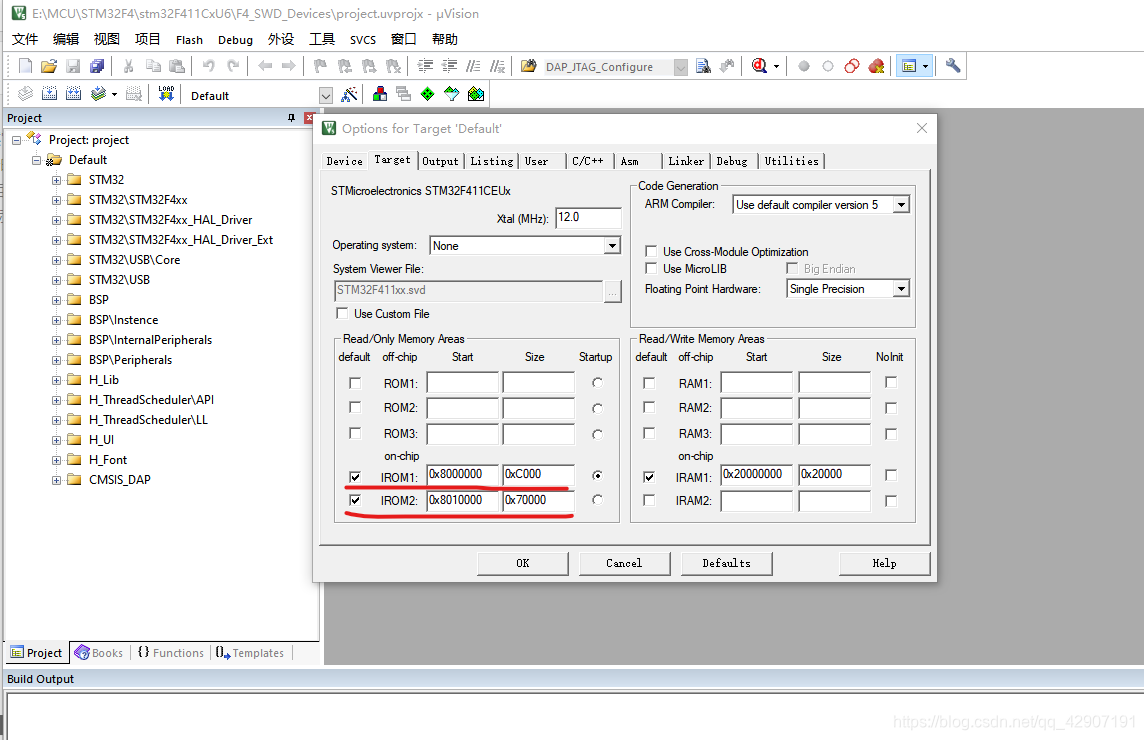Switch to the Utilities tab
Screen dimensions: 1144x740
point(792,161)
